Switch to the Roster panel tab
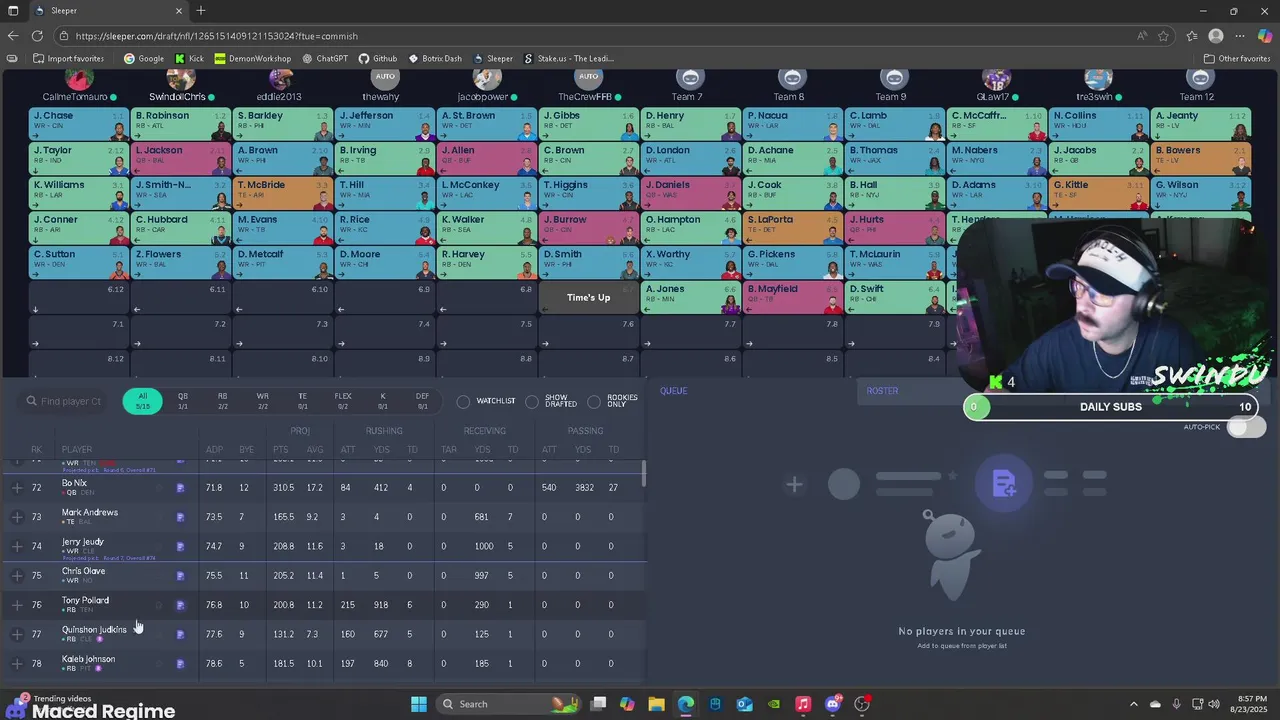Screen dimensions: 1280x720 pos(882,391)
